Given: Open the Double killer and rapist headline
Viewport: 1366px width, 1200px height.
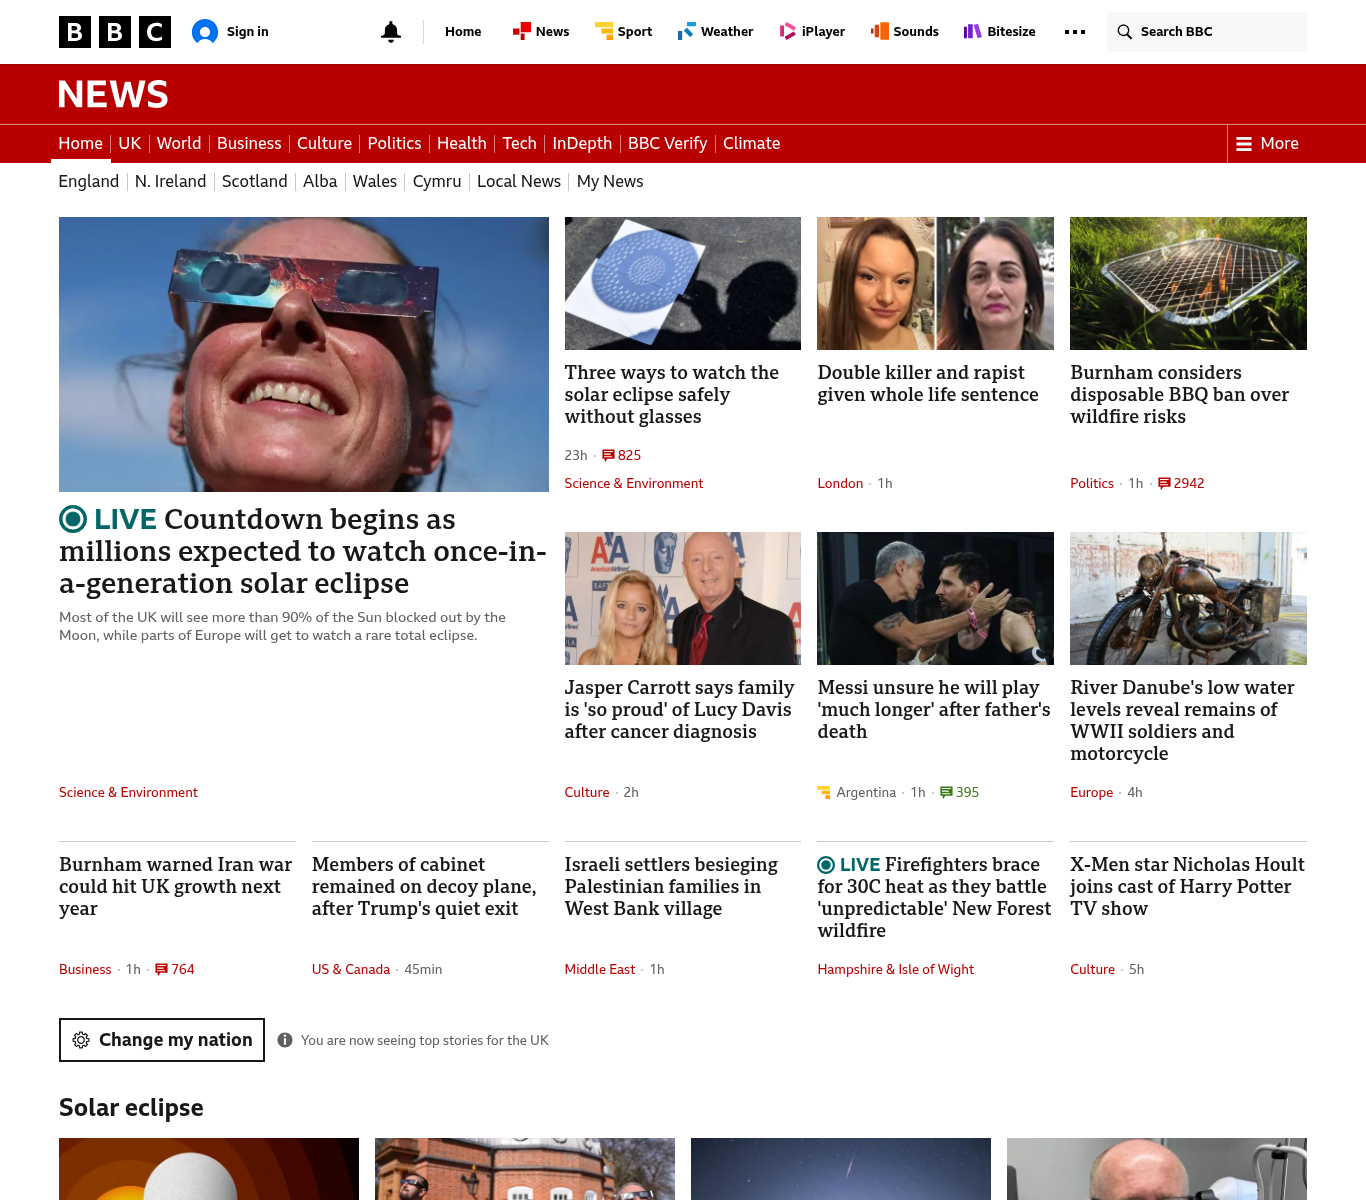Looking at the screenshot, I should [x=928, y=384].
